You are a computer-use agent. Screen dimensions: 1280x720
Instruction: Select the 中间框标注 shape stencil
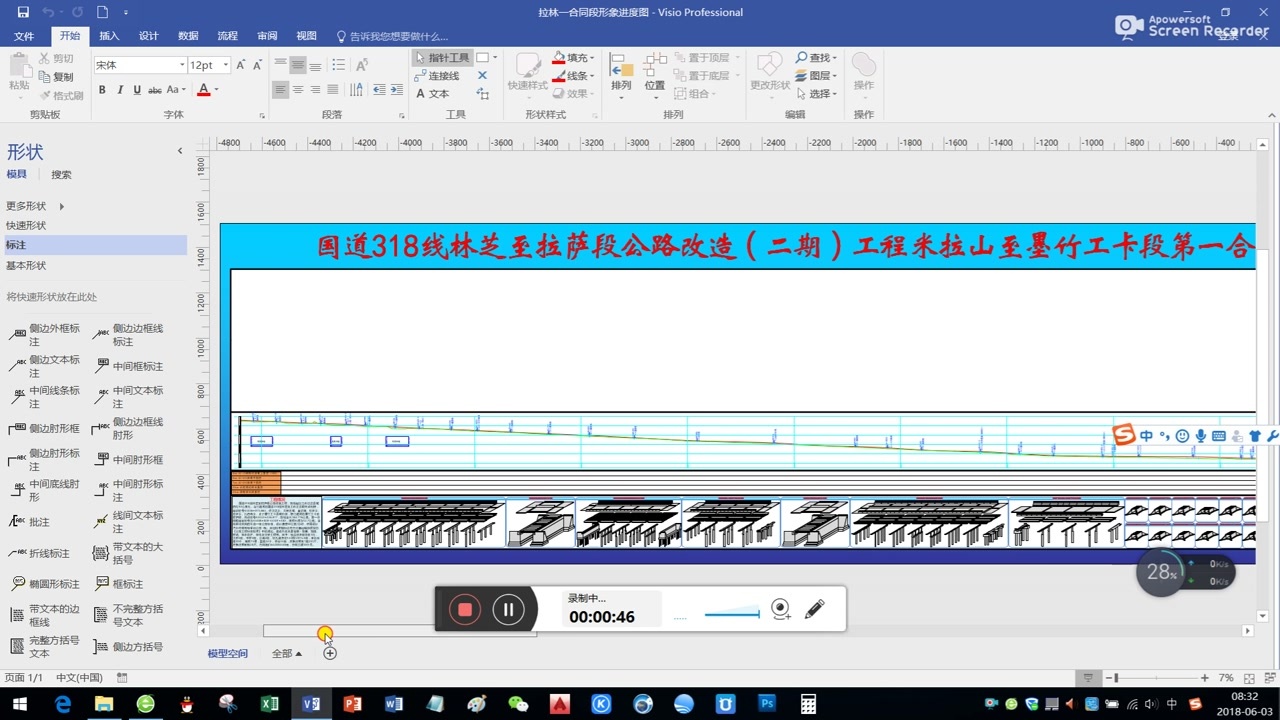129,367
